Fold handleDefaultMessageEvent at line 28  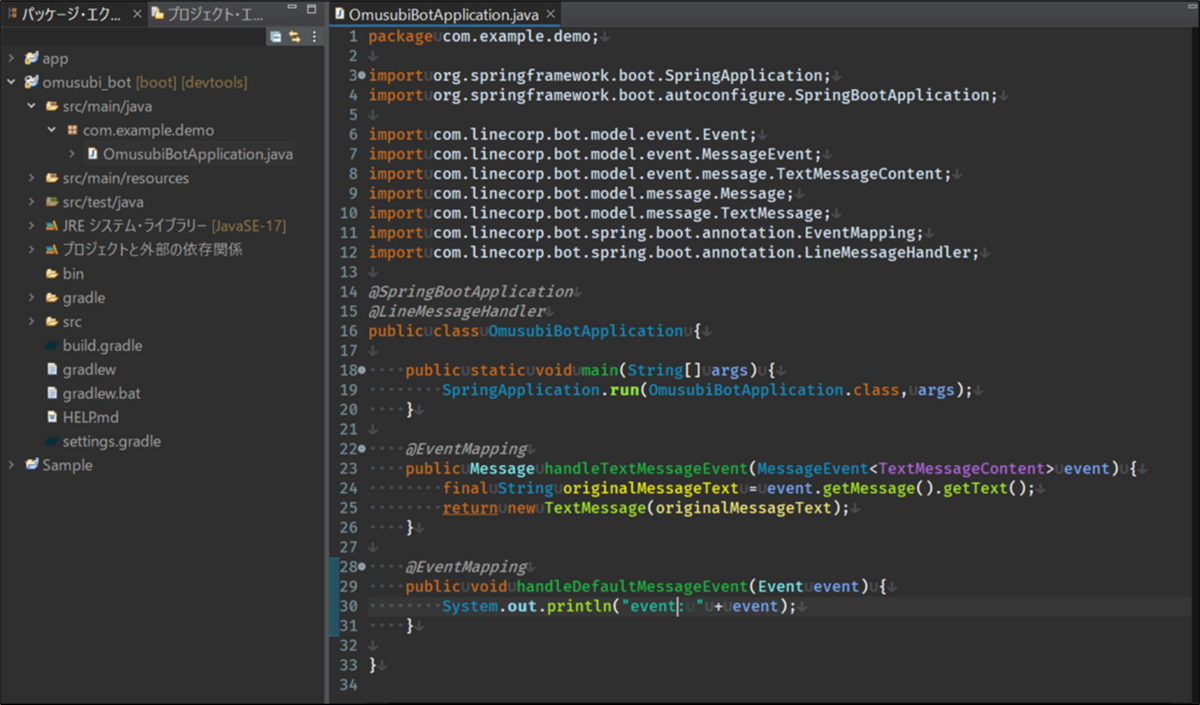tap(361, 567)
